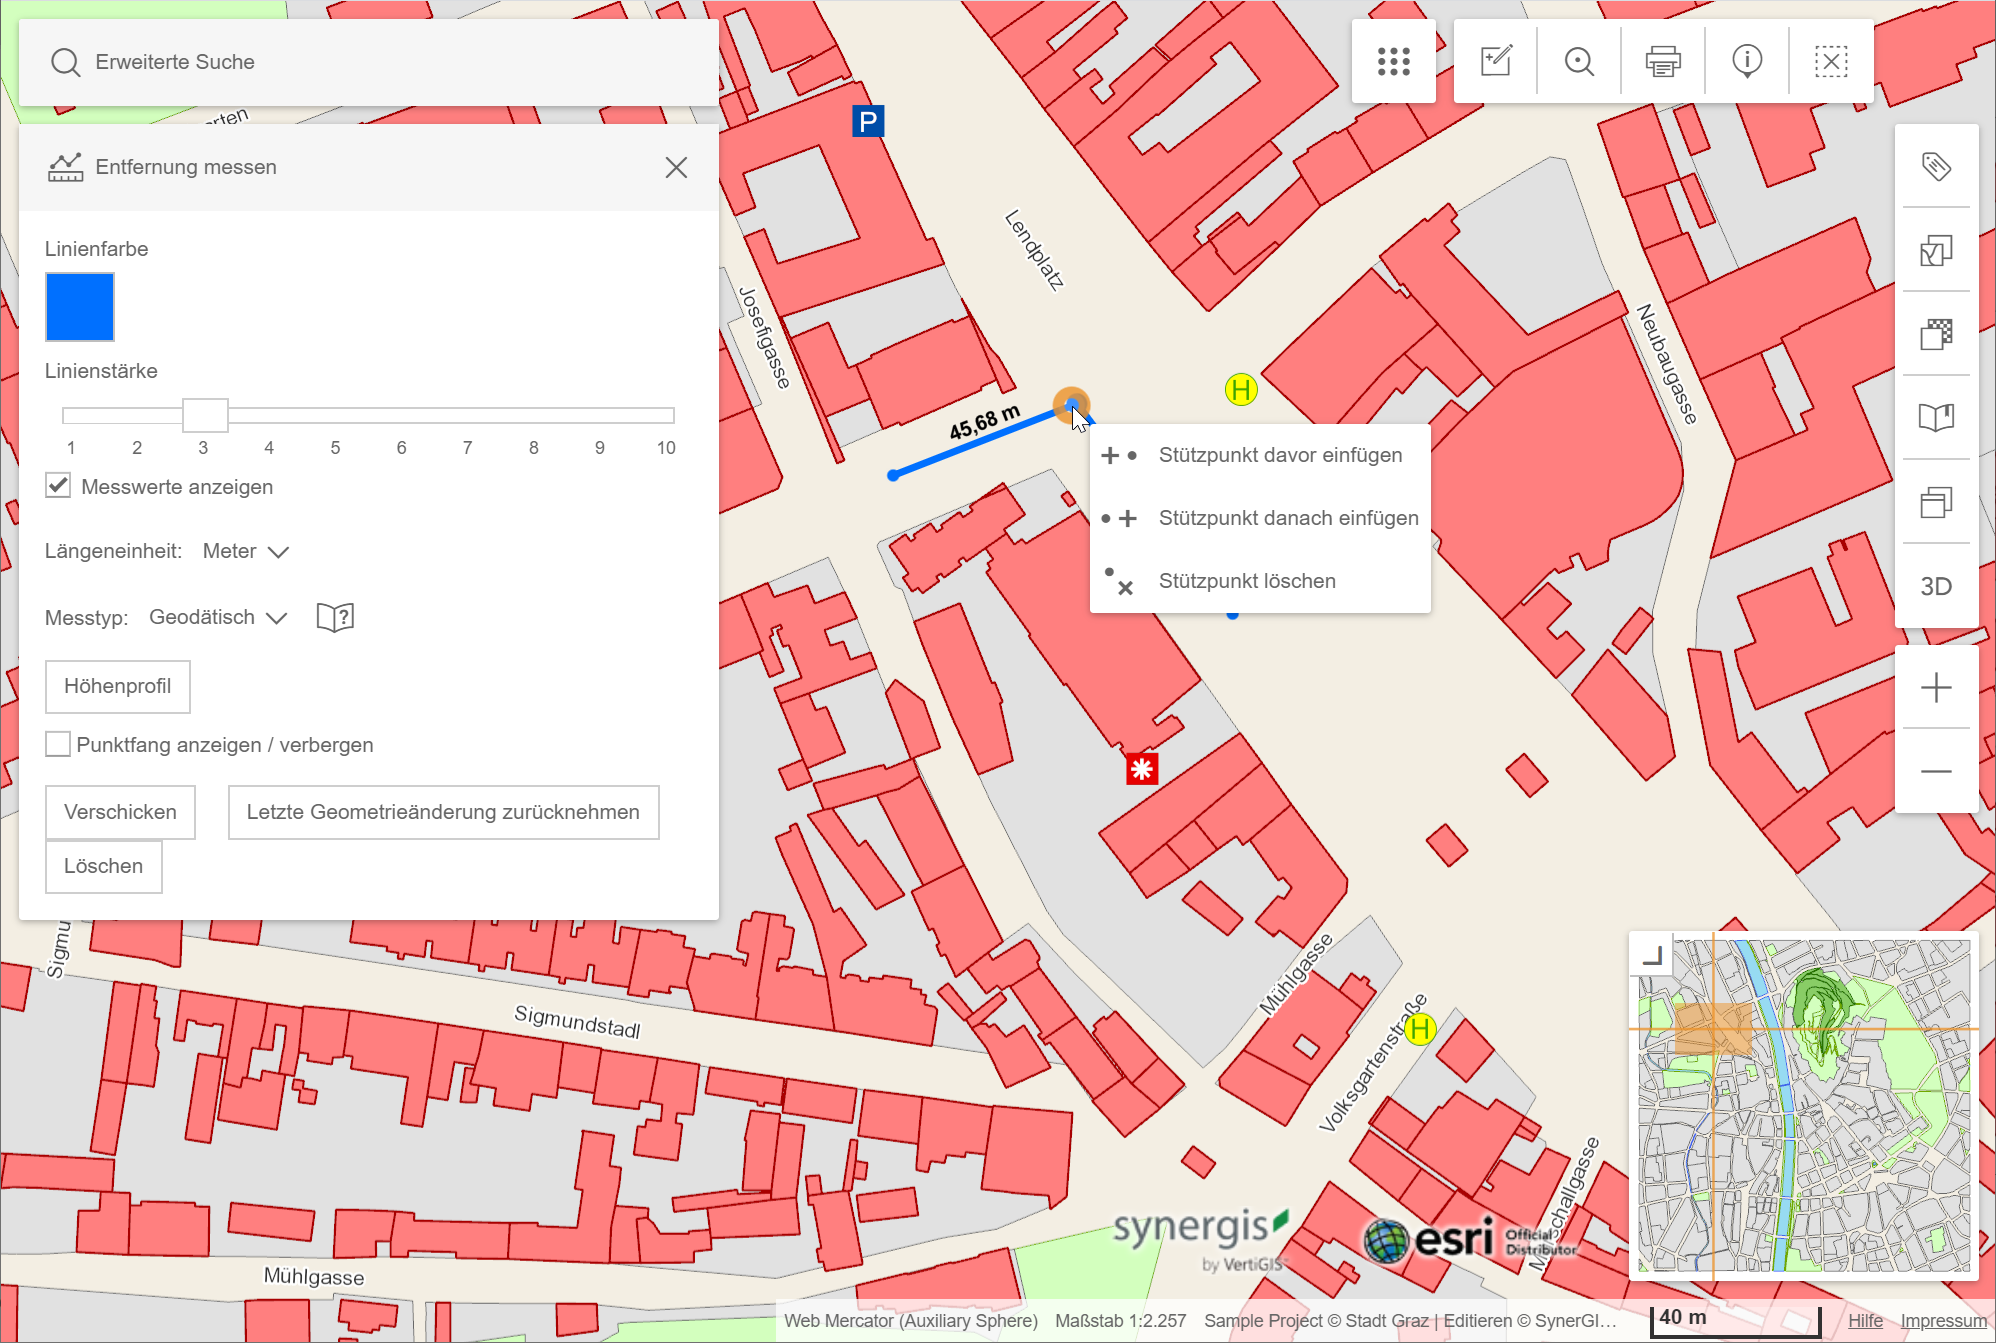
Task: Collapse the overview map corner toggle
Action: [1653, 955]
